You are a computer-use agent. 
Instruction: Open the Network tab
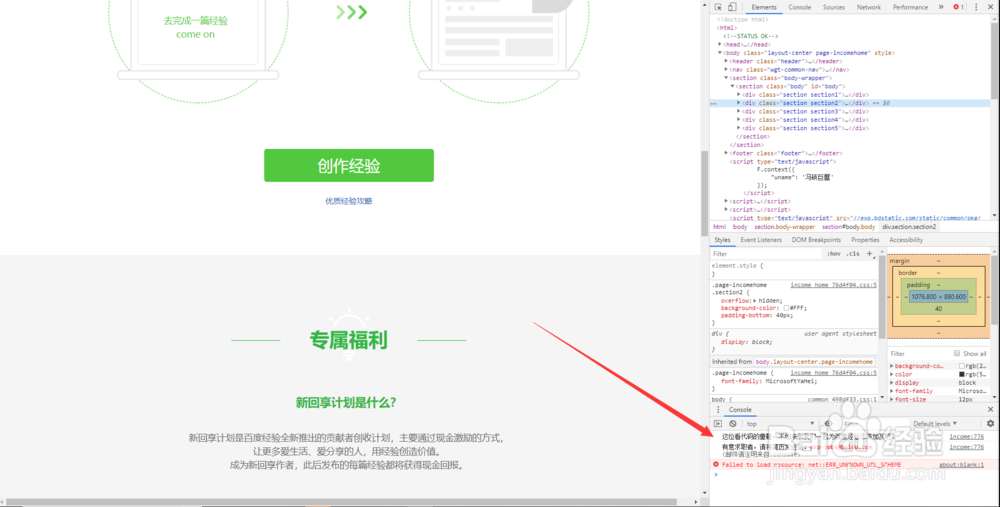869,7
